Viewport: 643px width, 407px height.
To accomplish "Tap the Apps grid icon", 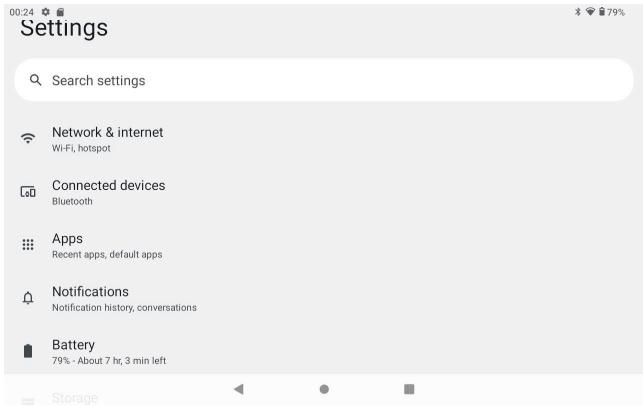I will point(28,245).
